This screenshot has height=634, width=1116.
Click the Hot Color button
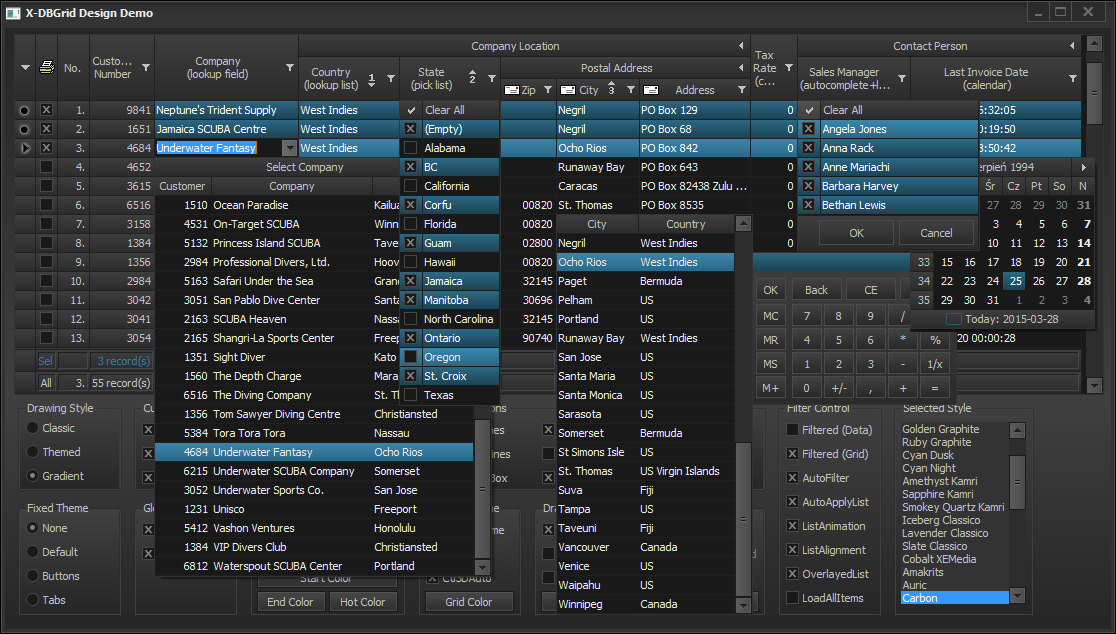(362, 602)
